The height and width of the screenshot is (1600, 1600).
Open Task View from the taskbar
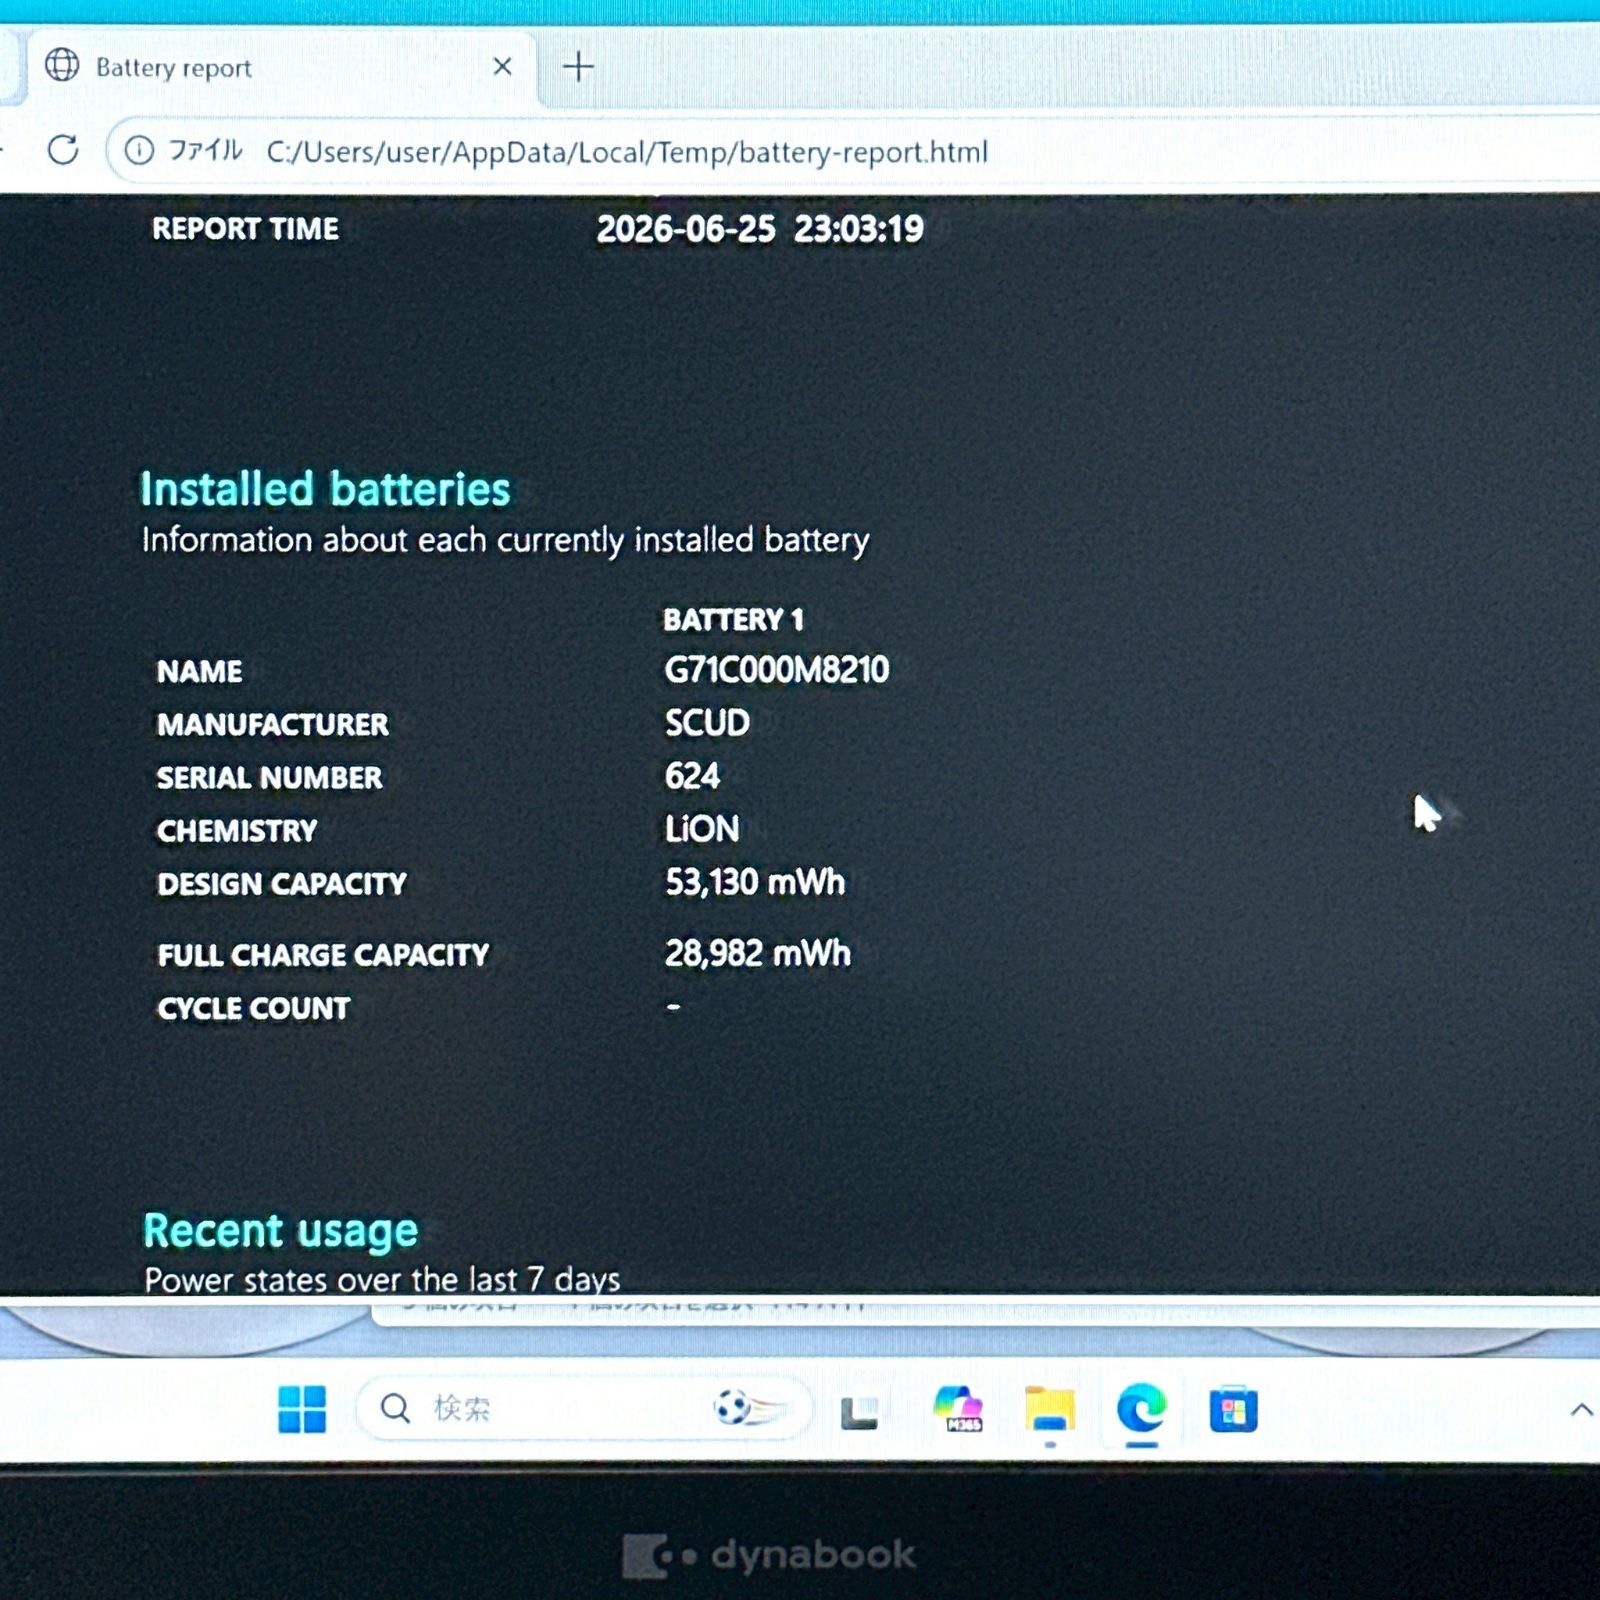pos(859,1411)
